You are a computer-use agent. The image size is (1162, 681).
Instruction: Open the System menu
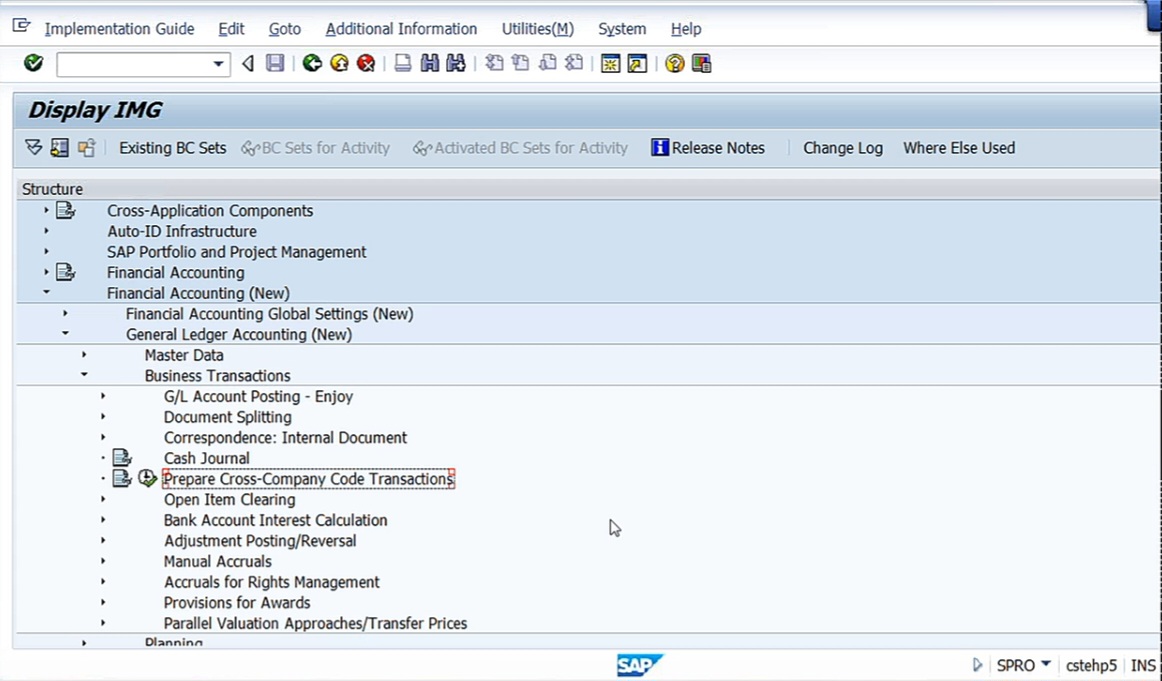click(x=622, y=29)
